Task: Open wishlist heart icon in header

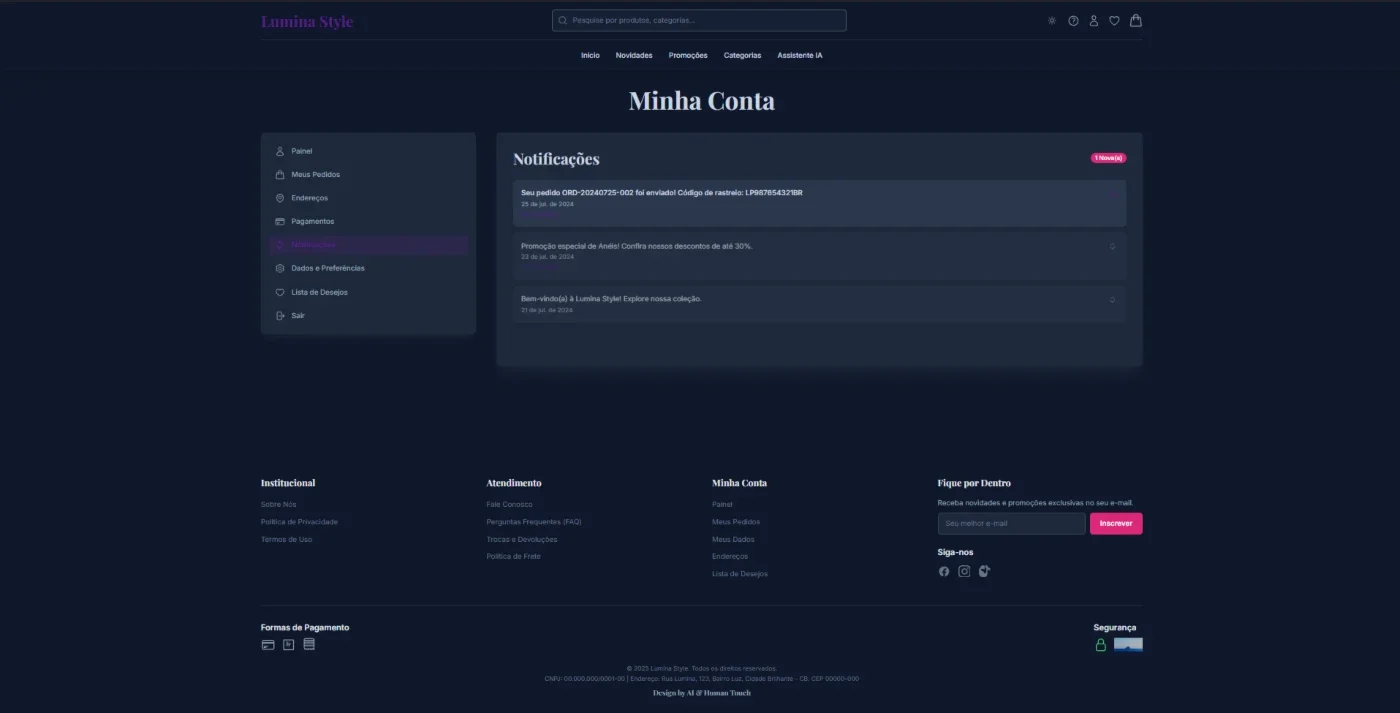Action: 1114,21
